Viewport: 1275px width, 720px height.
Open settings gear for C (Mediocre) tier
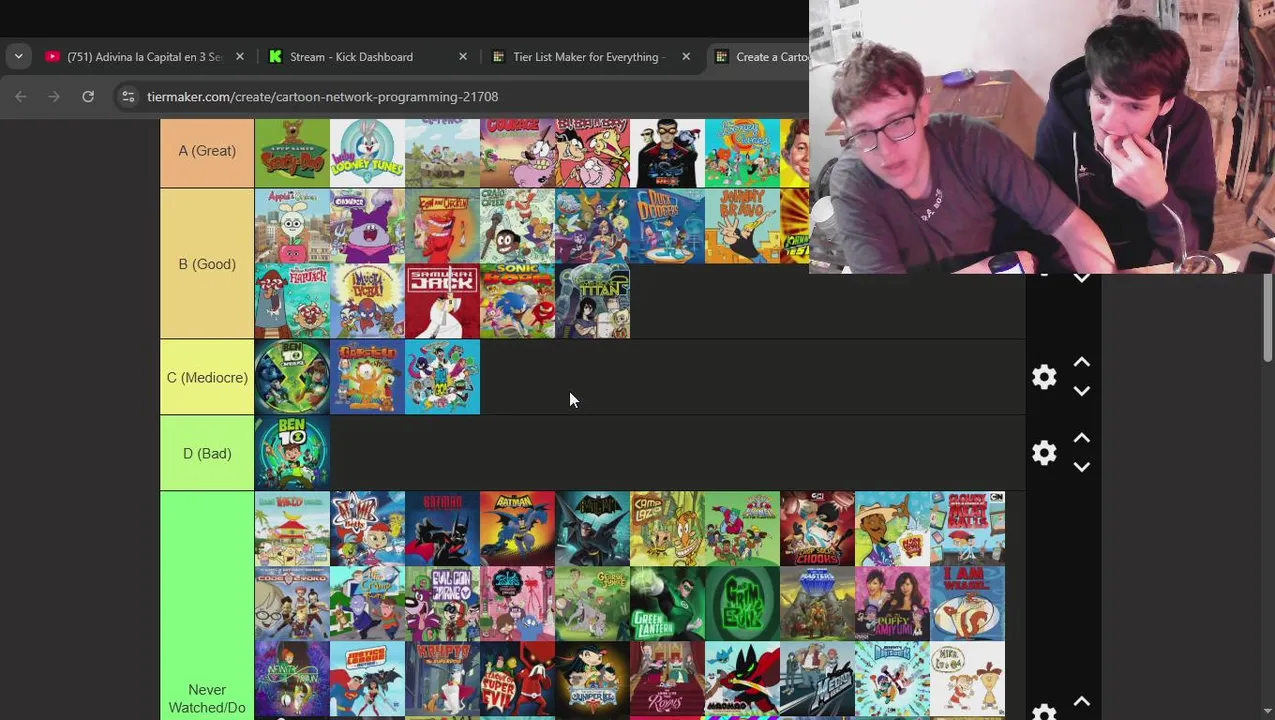click(x=1044, y=377)
